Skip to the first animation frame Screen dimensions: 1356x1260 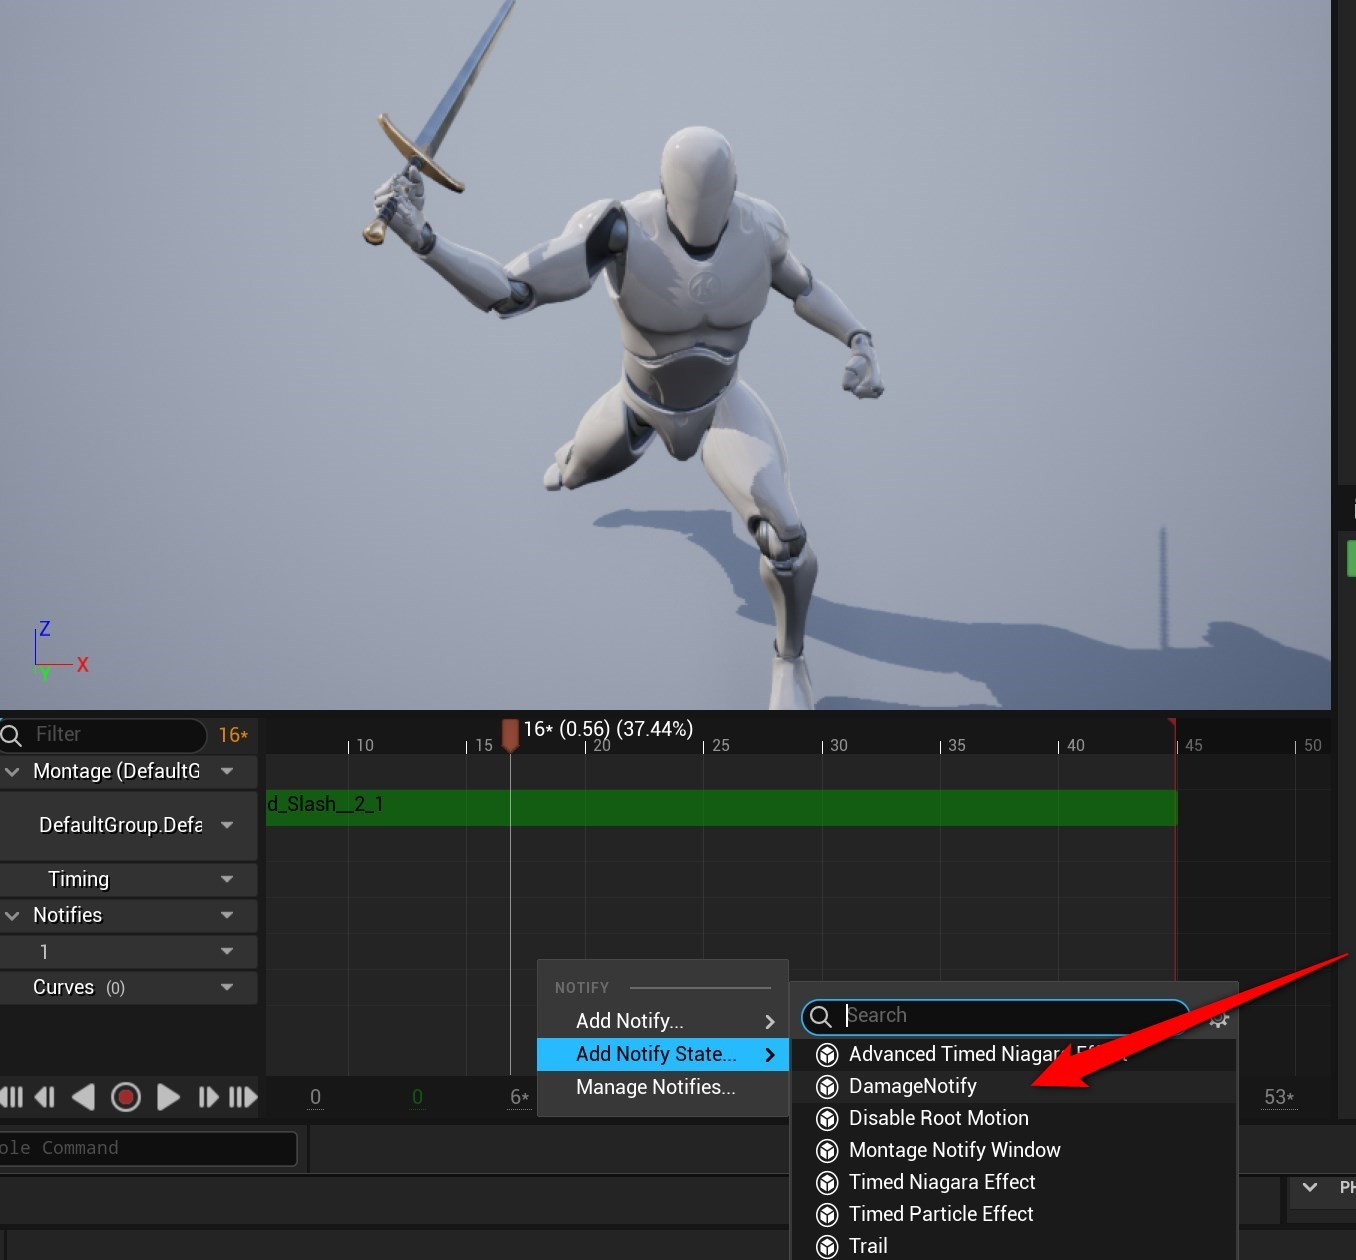tap(11, 1097)
